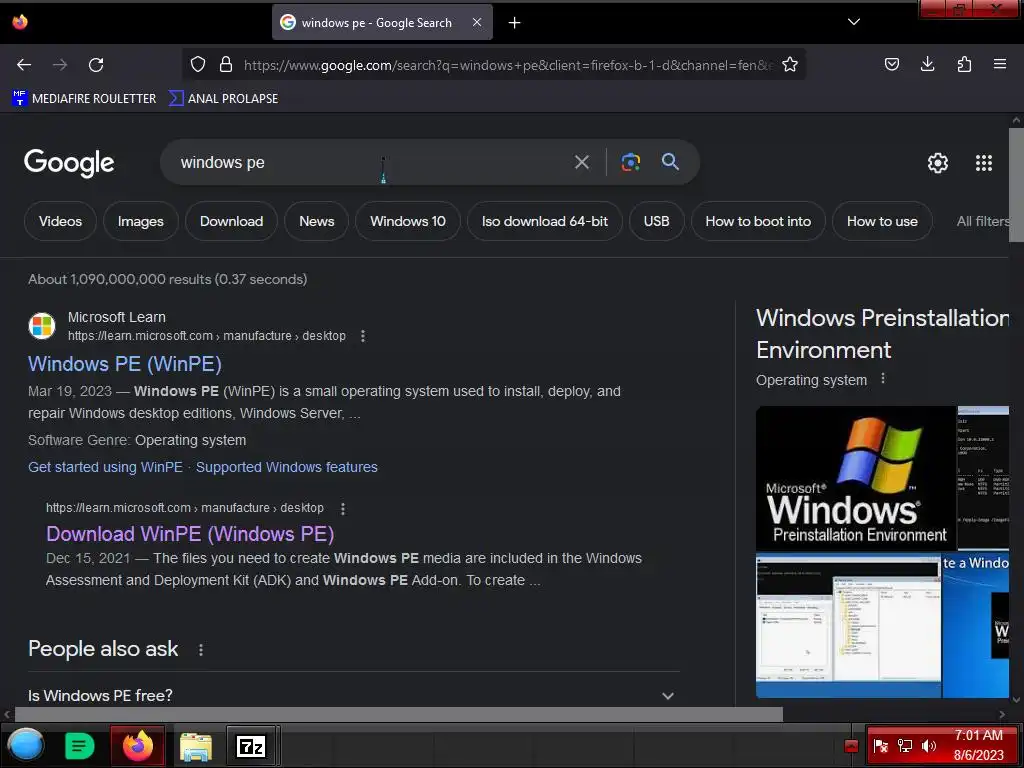
Task: View site security via the padlock icon
Action: (x=226, y=64)
